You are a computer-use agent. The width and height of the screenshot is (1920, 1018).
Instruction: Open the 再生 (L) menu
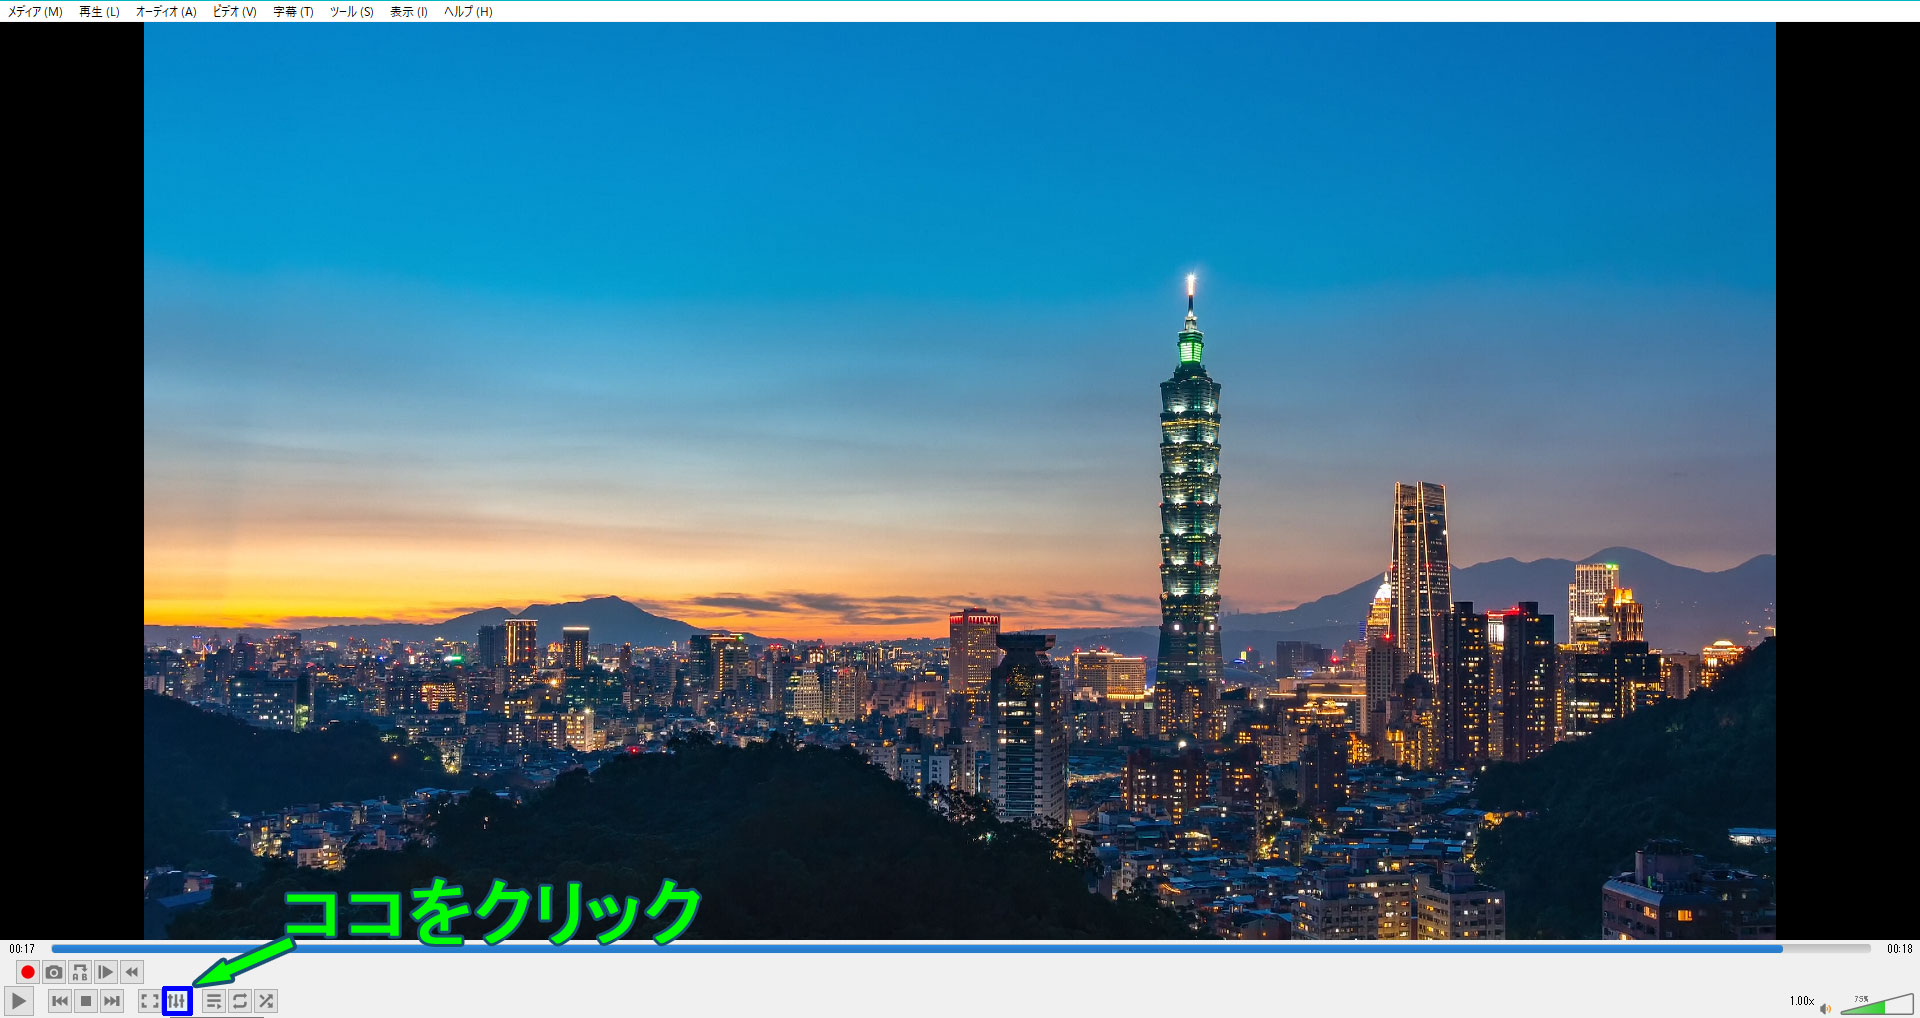pos(99,12)
